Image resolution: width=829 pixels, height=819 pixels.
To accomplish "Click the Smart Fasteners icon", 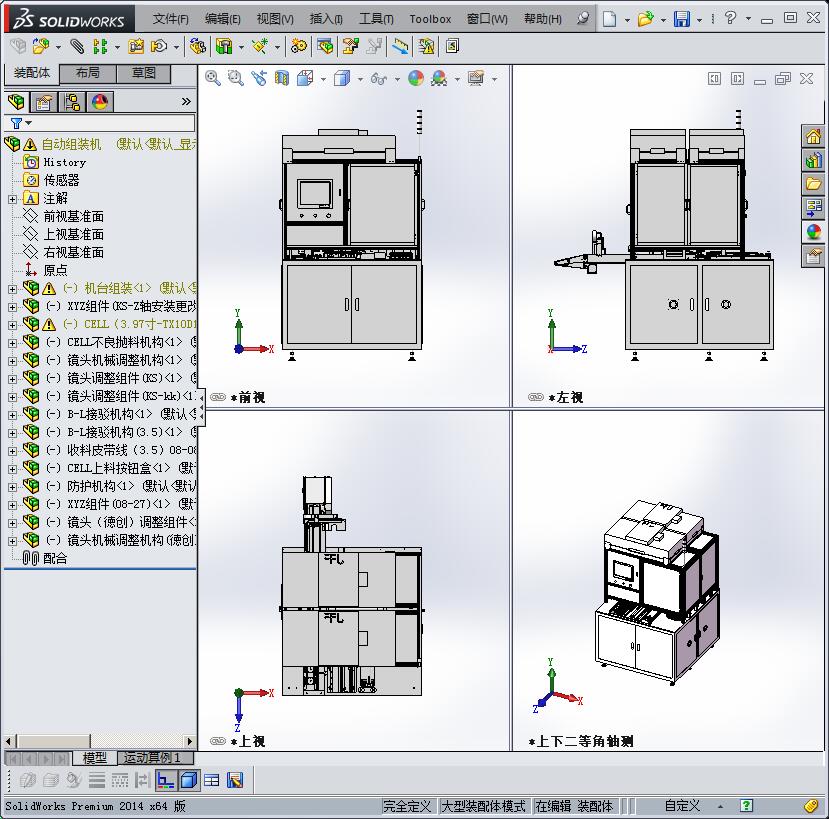I will click(136, 47).
